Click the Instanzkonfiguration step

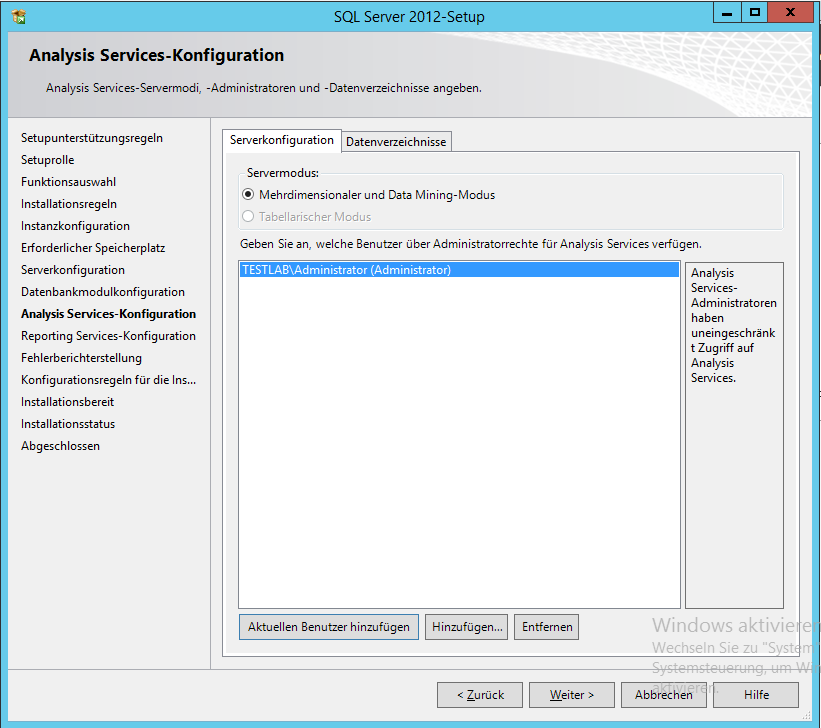tap(75, 226)
